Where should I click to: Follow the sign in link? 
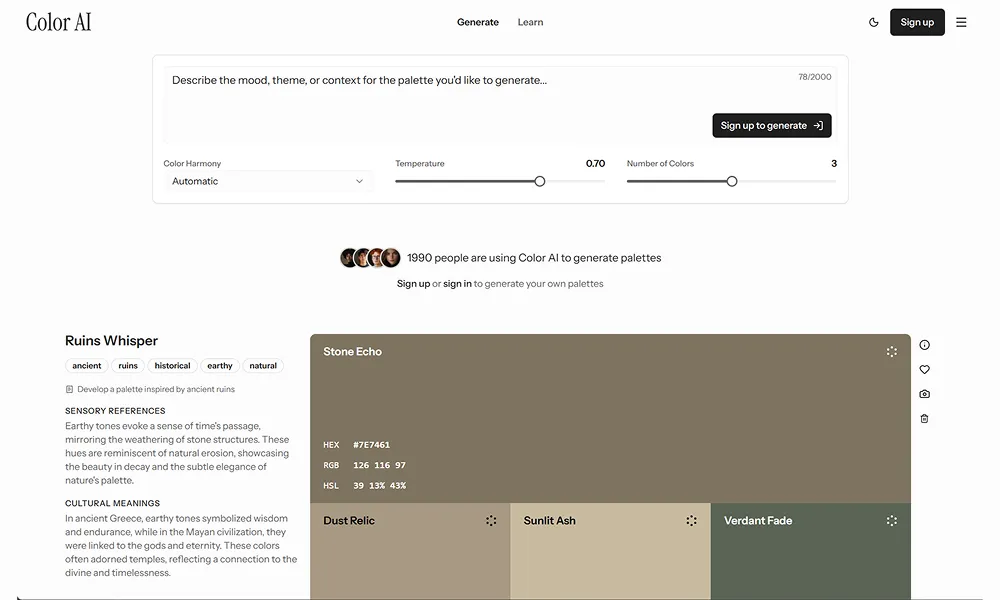[x=457, y=284]
